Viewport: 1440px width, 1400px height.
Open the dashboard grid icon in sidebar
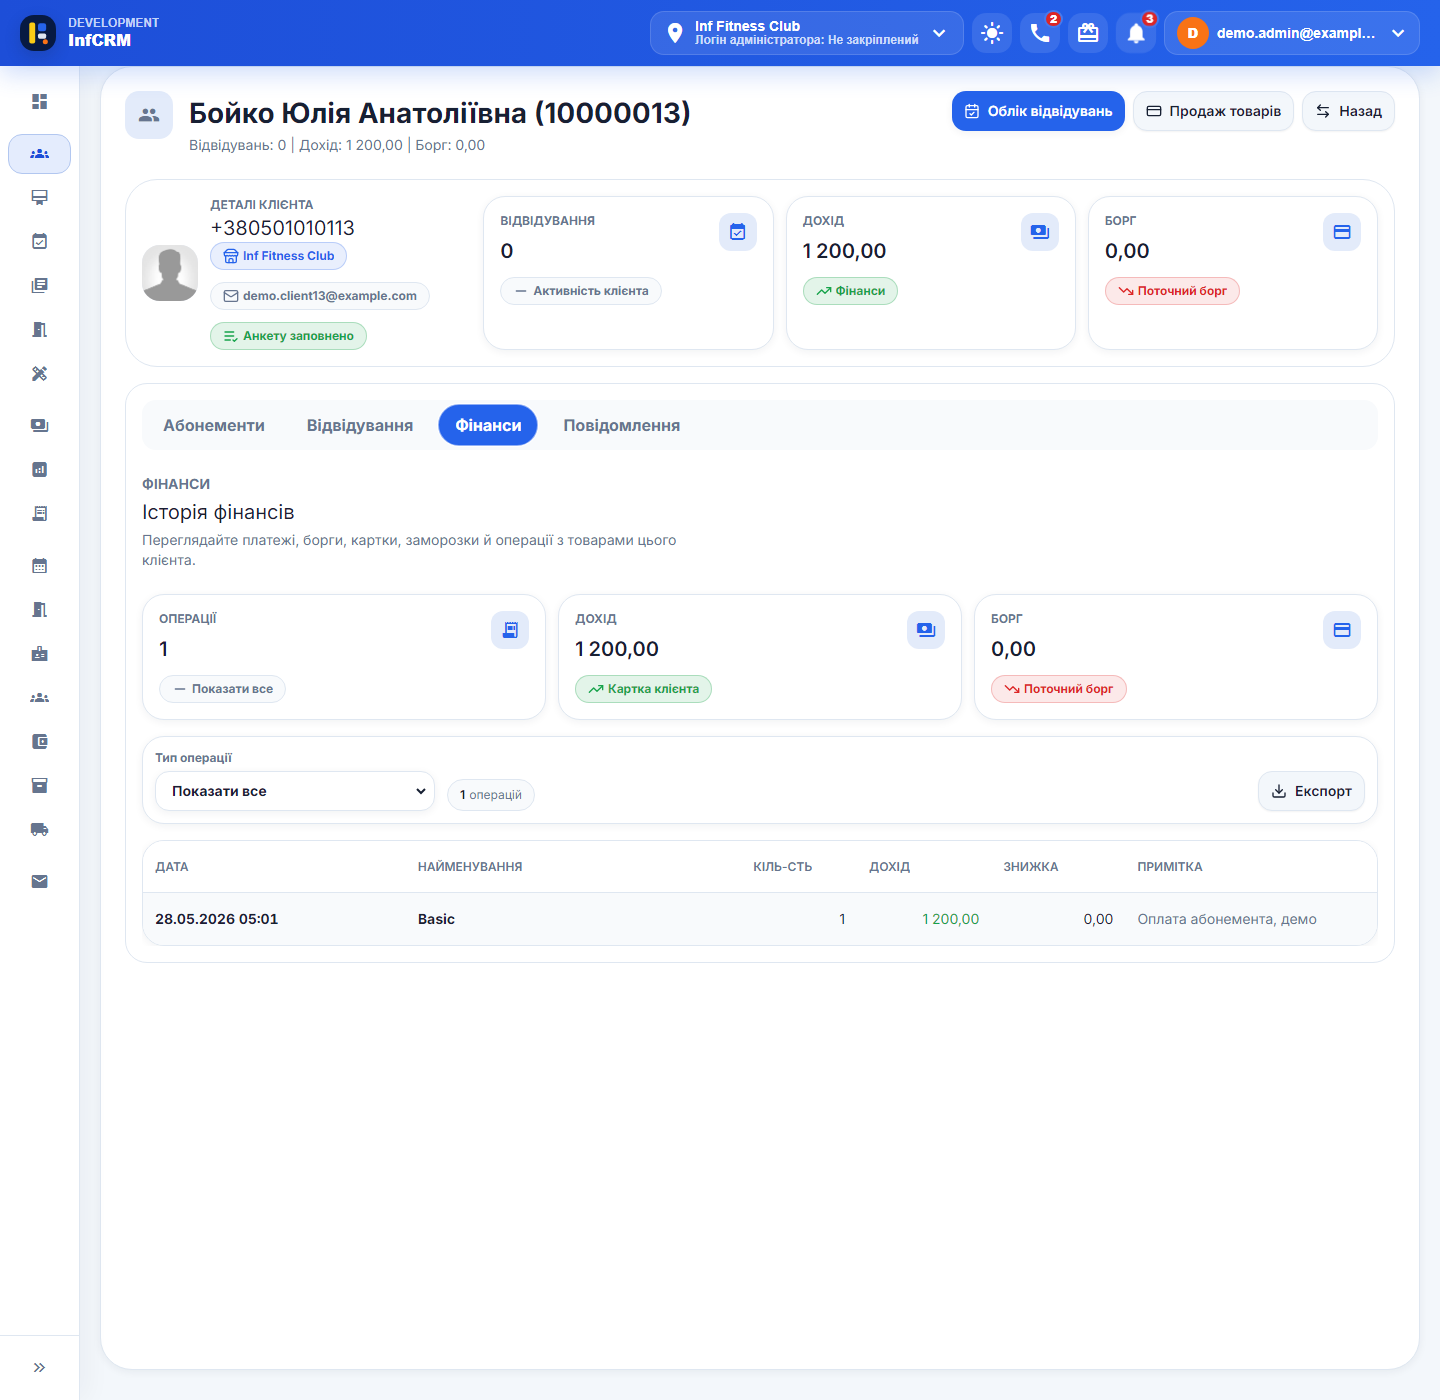[39, 101]
